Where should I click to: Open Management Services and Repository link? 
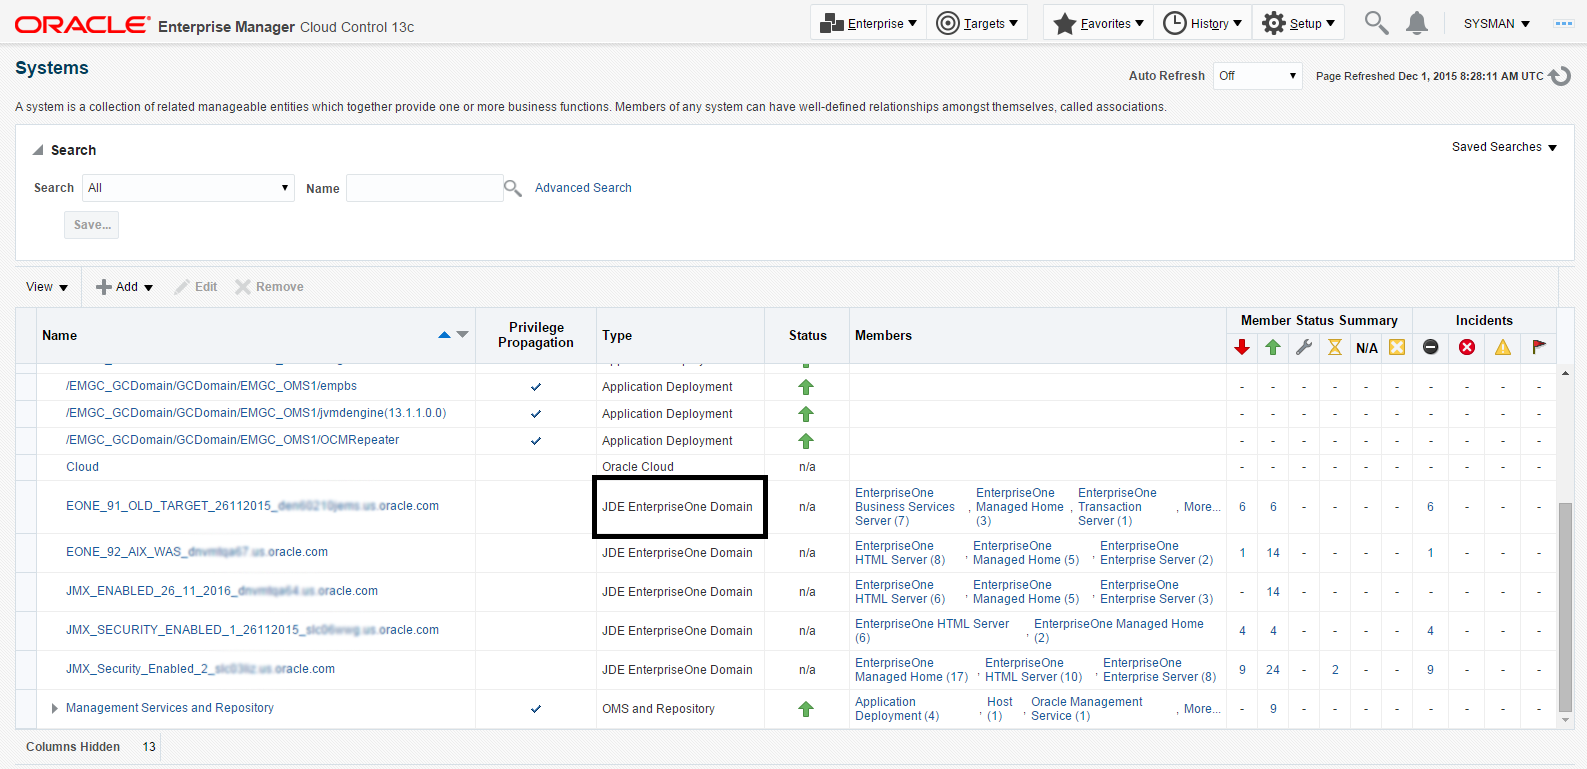pyautogui.click(x=170, y=708)
